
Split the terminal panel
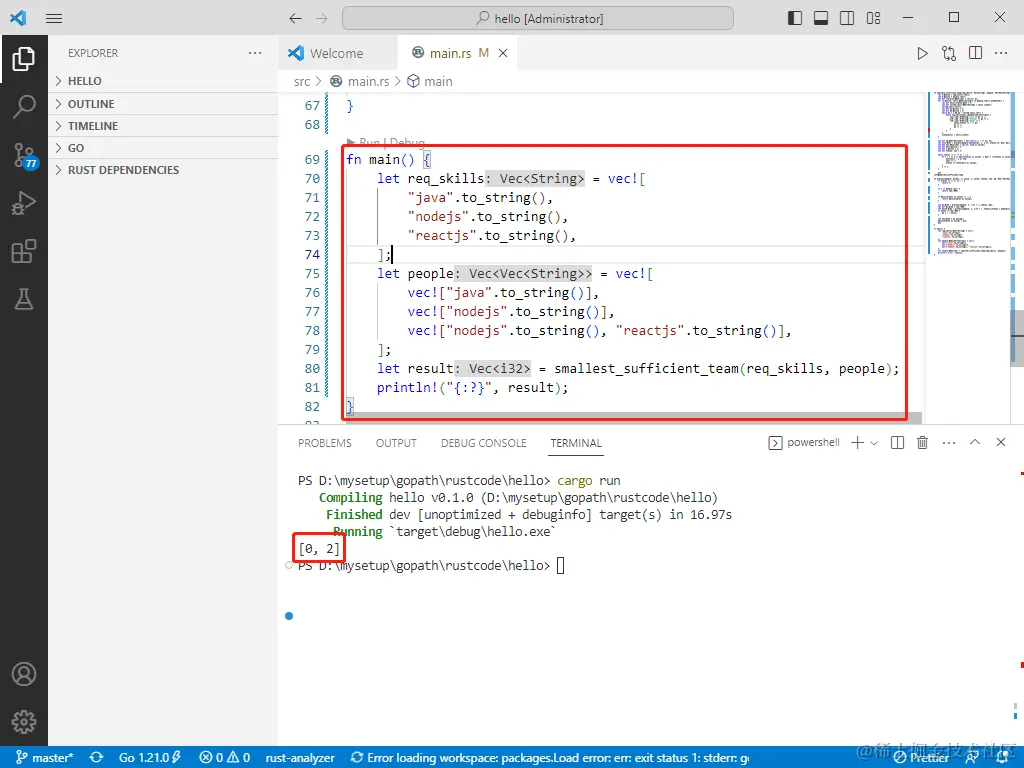pyautogui.click(x=897, y=443)
